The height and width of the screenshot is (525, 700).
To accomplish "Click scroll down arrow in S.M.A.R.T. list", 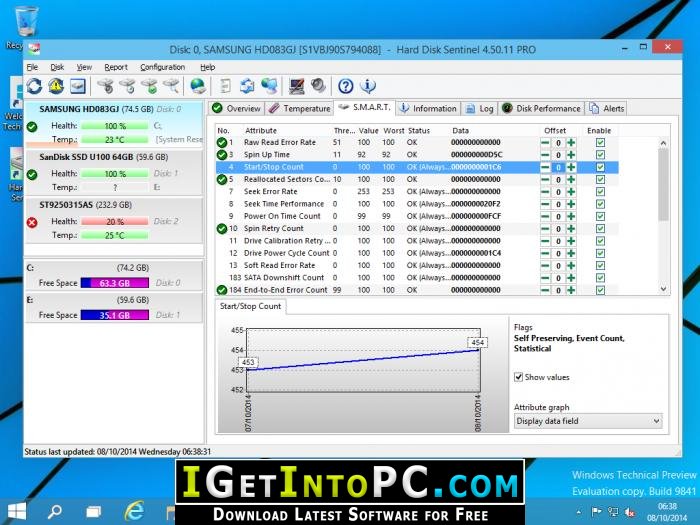I will pos(663,289).
